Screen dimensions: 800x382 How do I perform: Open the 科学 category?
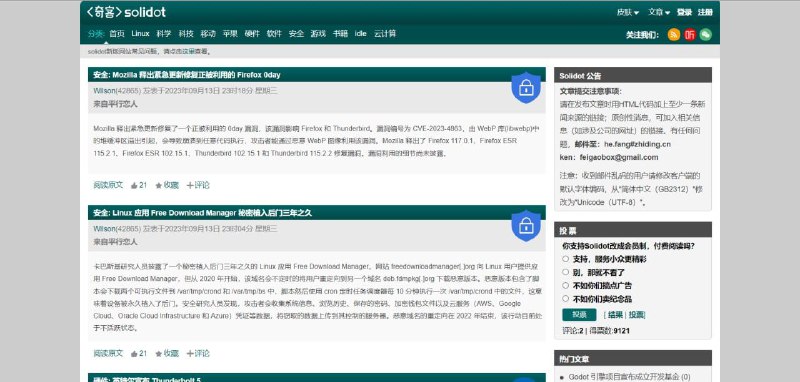coord(164,34)
